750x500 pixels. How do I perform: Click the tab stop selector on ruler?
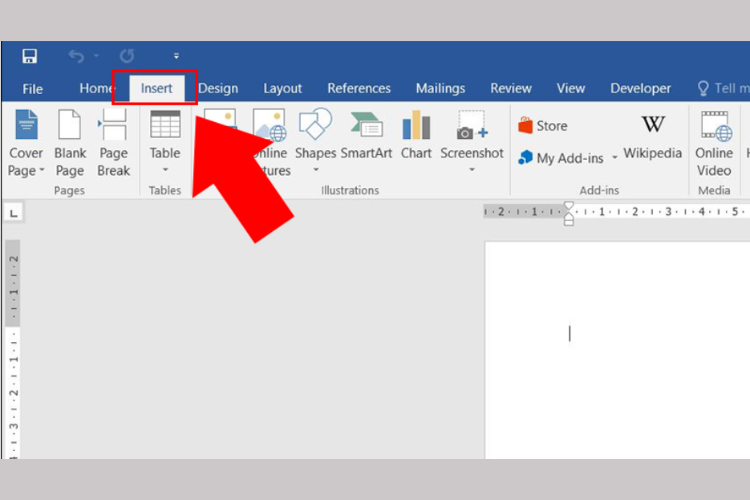(x=14, y=213)
